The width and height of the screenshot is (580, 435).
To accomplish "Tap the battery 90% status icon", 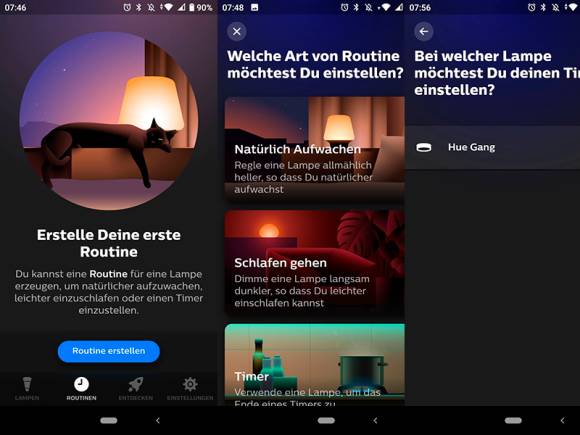I will coord(201,7).
